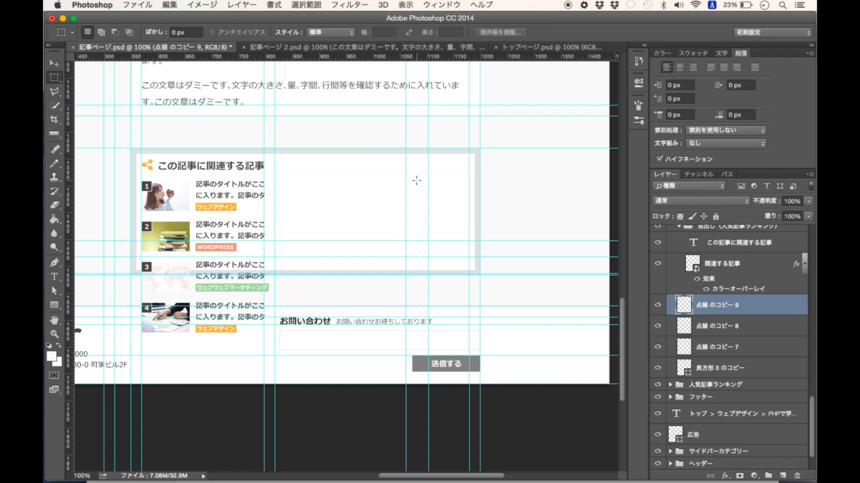Select the Paint Bucket tool
860x483 pixels.
(54, 219)
